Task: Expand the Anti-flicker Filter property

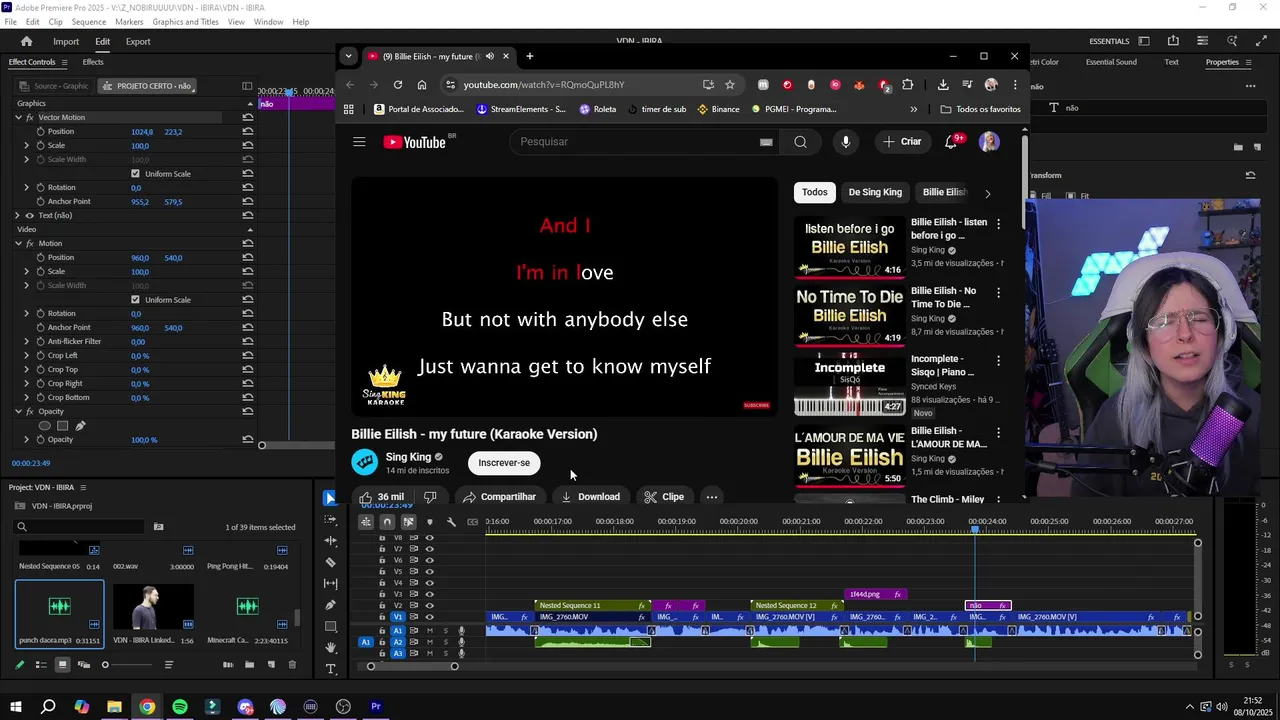Action: click(27, 342)
